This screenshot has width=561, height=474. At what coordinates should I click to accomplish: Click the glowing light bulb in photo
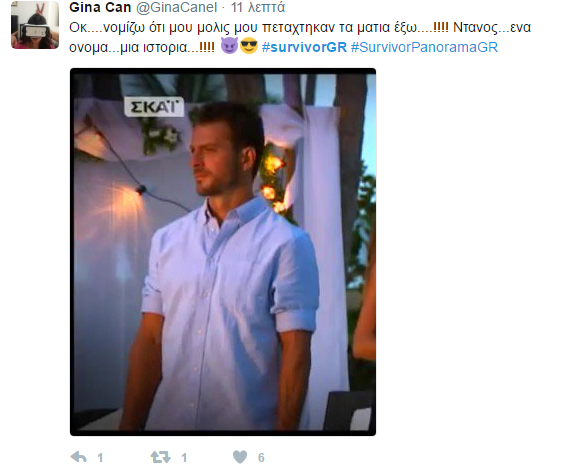(x=141, y=189)
